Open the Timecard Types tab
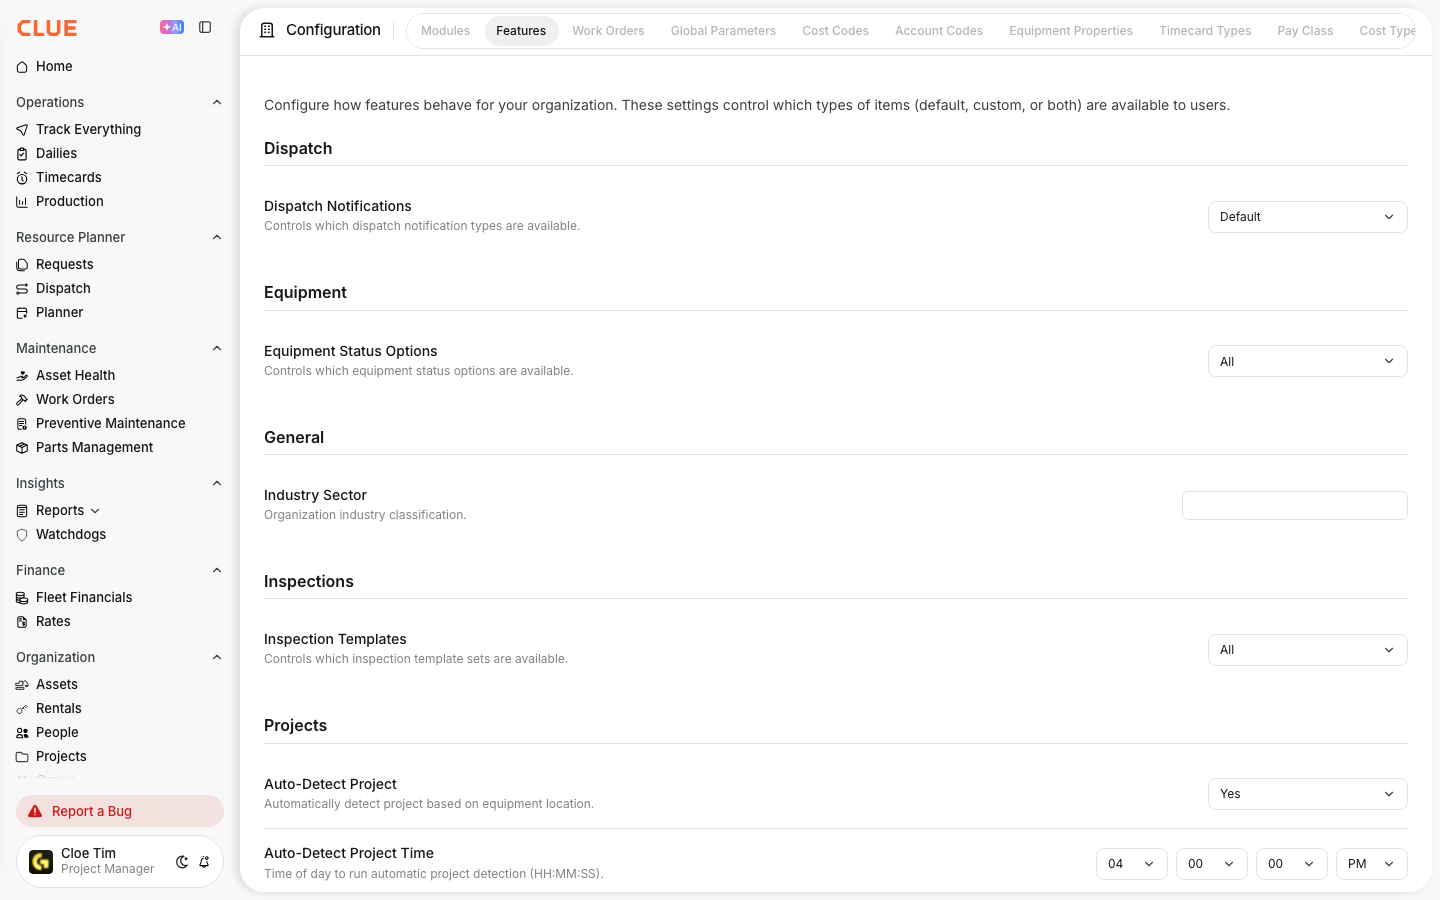 coord(1205,31)
